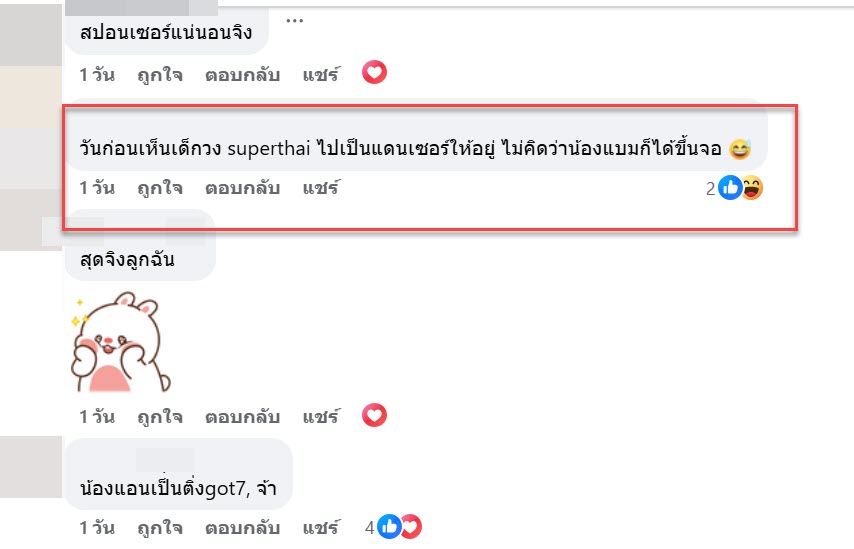This screenshot has width=854, height=549.
Task: Click แชร์ on the got7 comment
Action: pyautogui.click(x=321, y=527)
